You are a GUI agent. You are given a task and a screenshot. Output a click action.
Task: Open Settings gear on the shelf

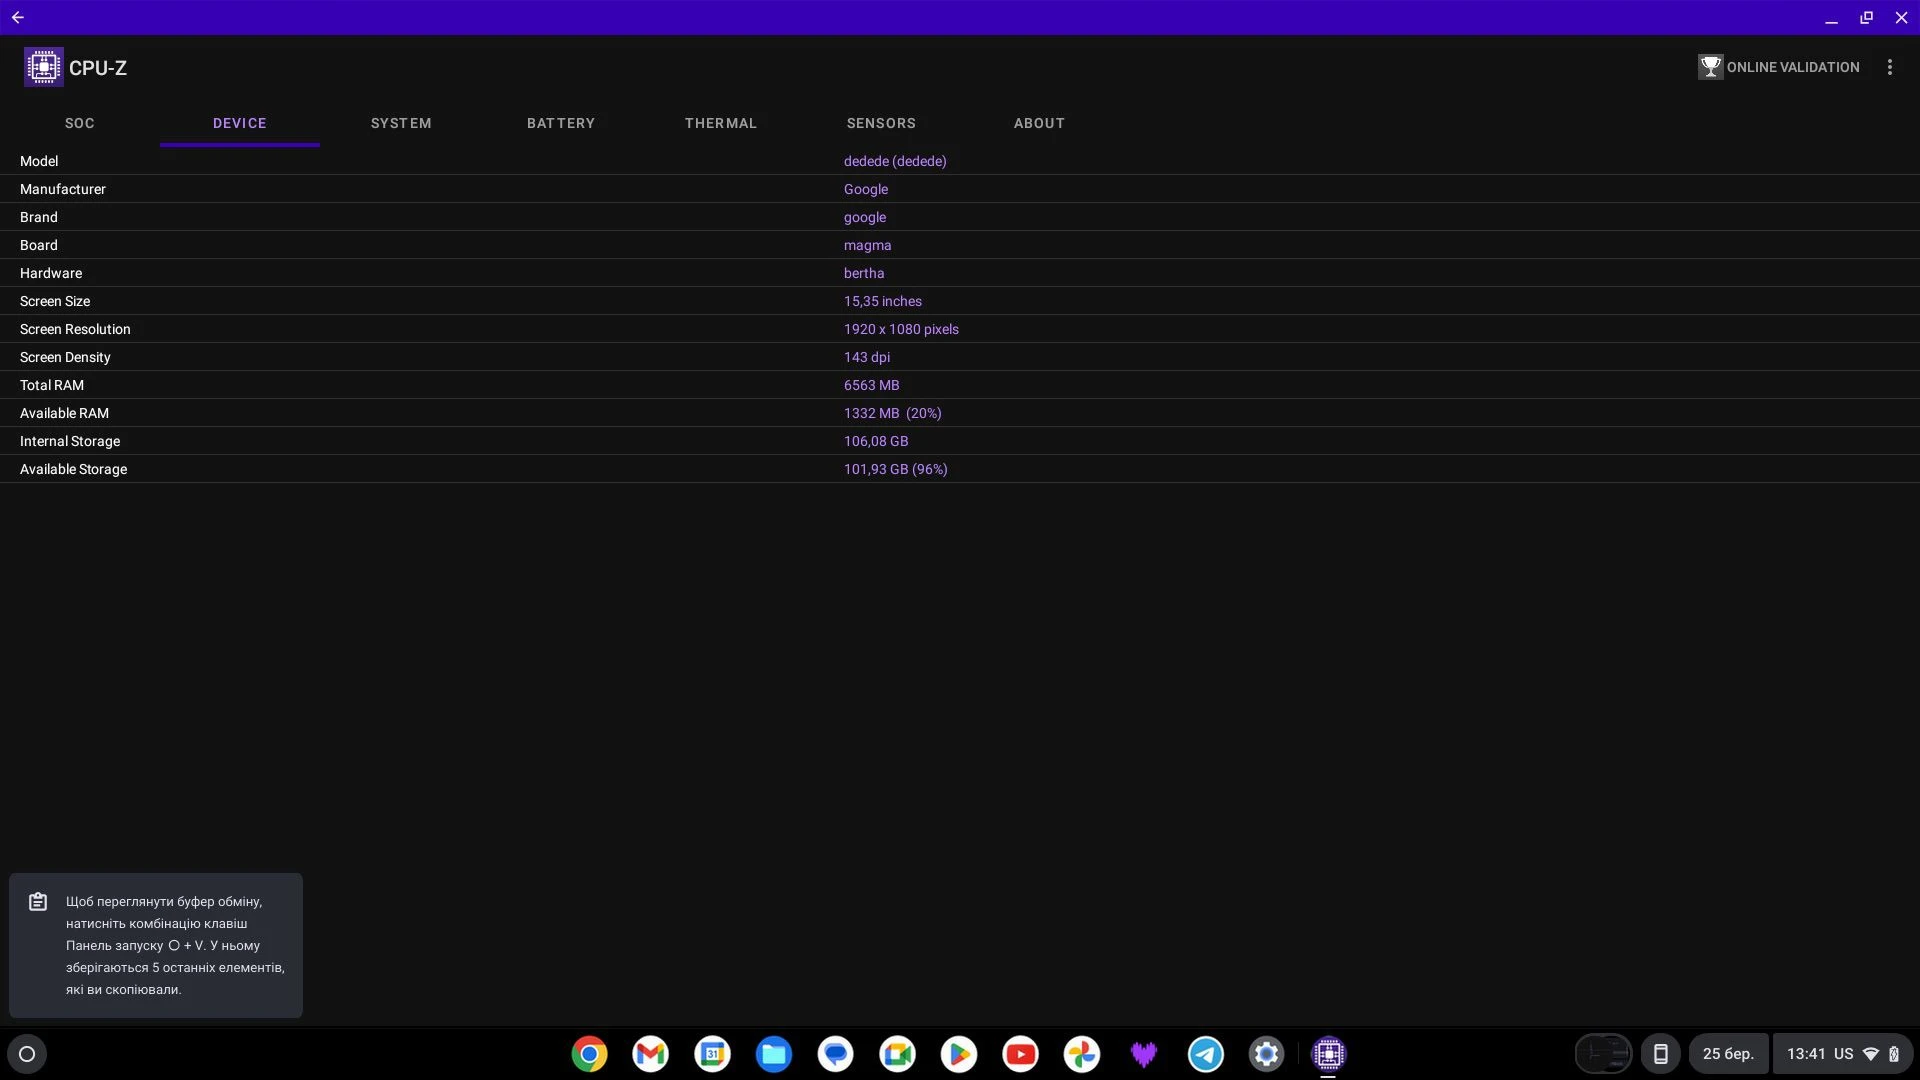[x=1267, y=1054]
